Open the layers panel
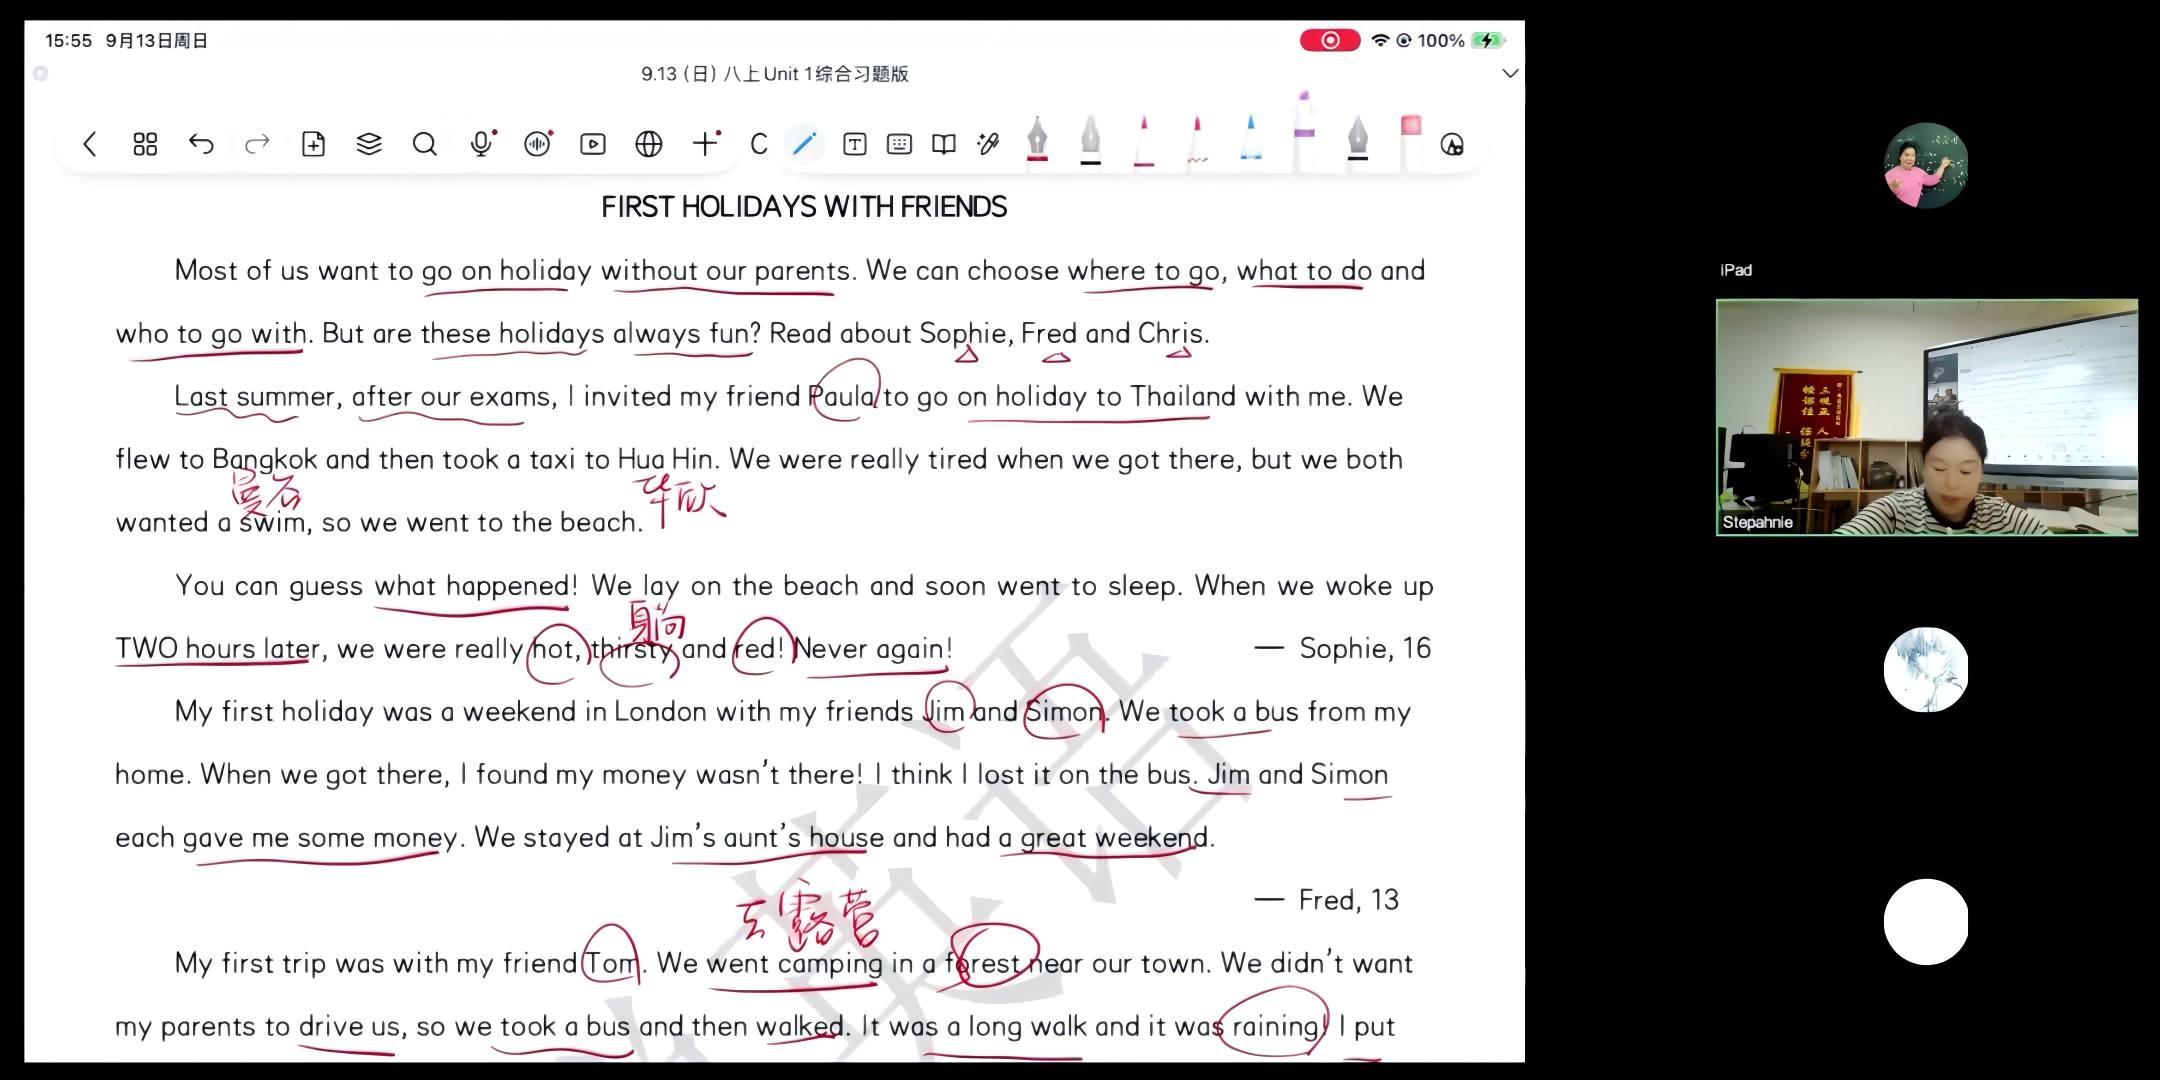 pos(369,144)
